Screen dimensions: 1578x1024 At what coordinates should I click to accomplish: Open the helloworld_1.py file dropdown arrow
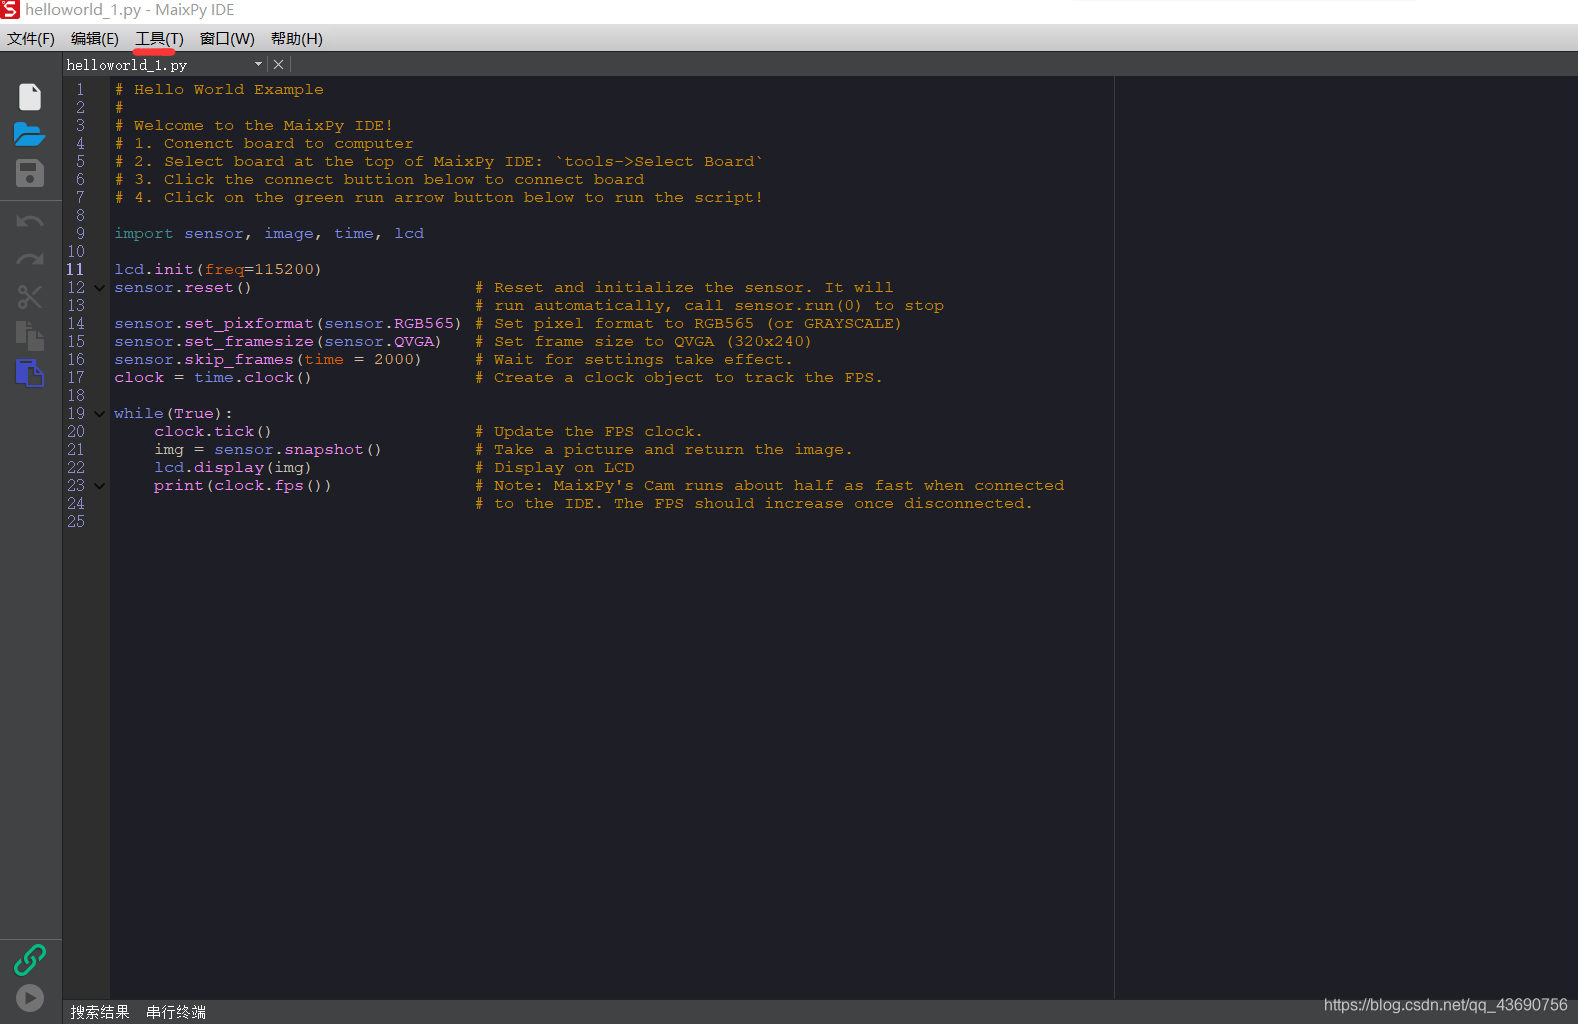coord(258,64)
